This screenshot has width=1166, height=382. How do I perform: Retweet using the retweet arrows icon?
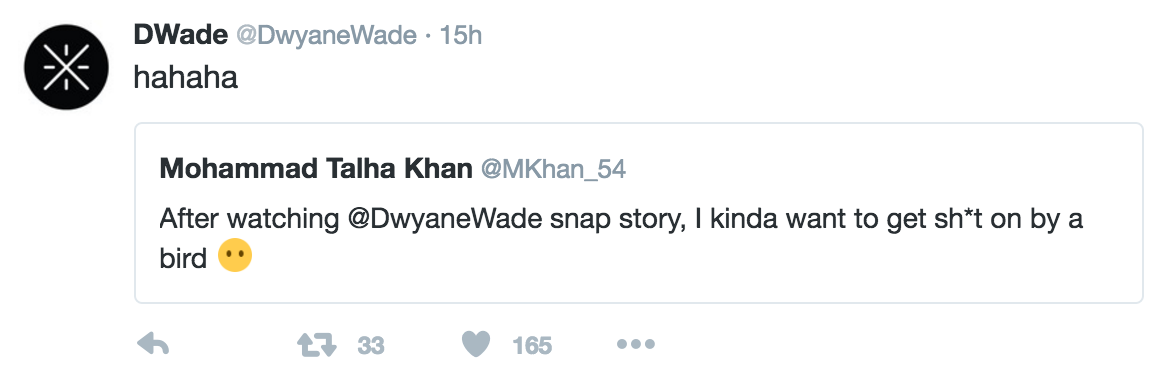tap(317, 345)
